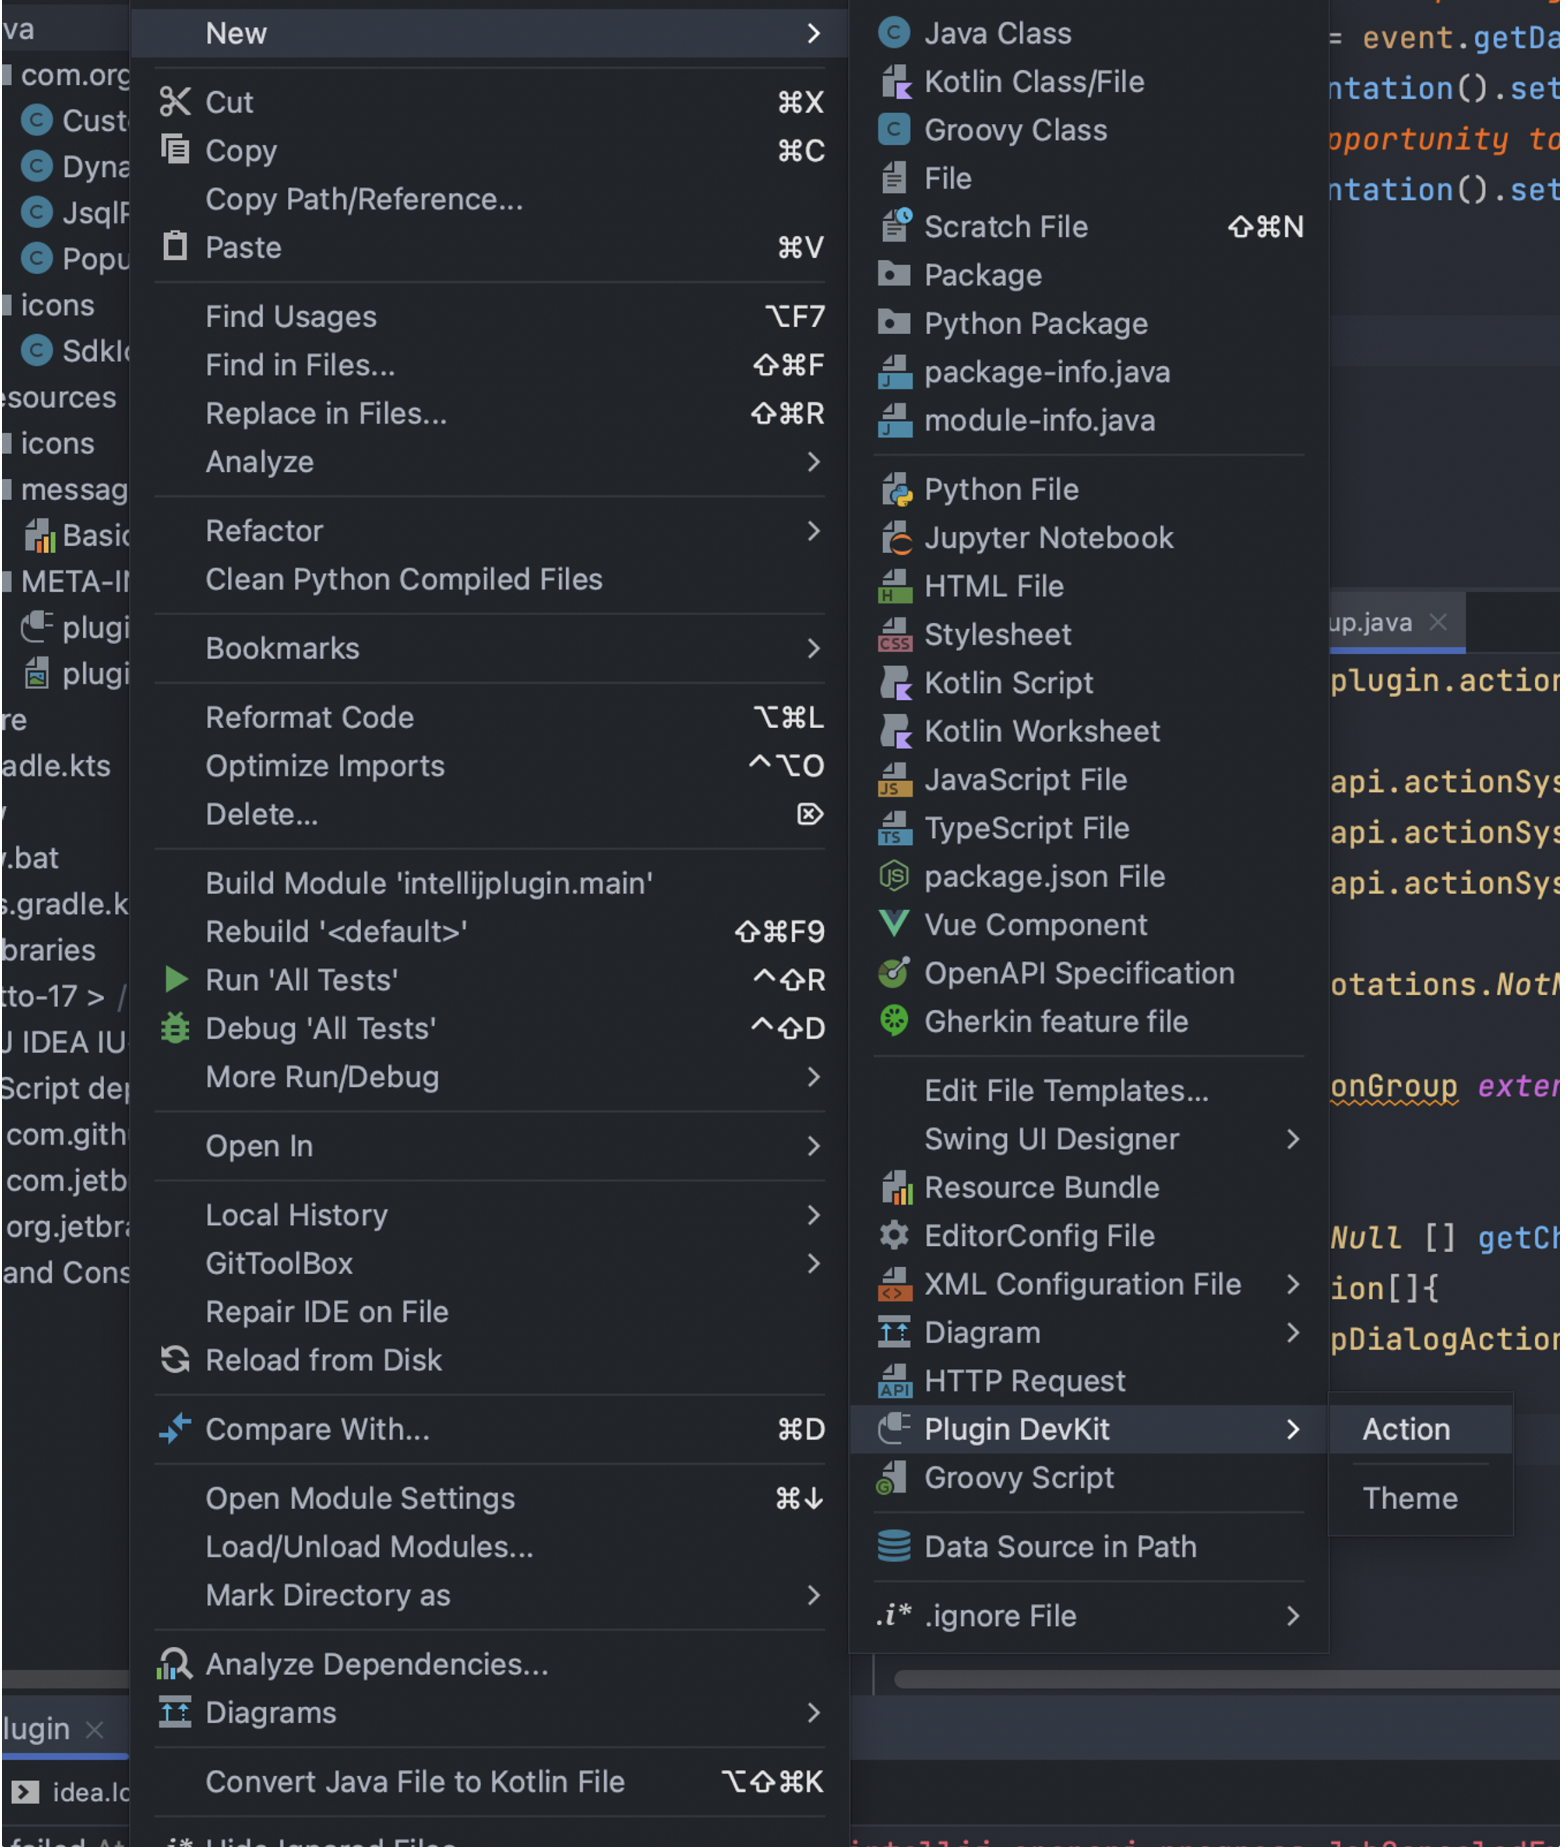The width and height of the screenshot is (1566, 1848).
Task: Click the EditorConfig File gear icon
Action: (x=896, y=1236)
